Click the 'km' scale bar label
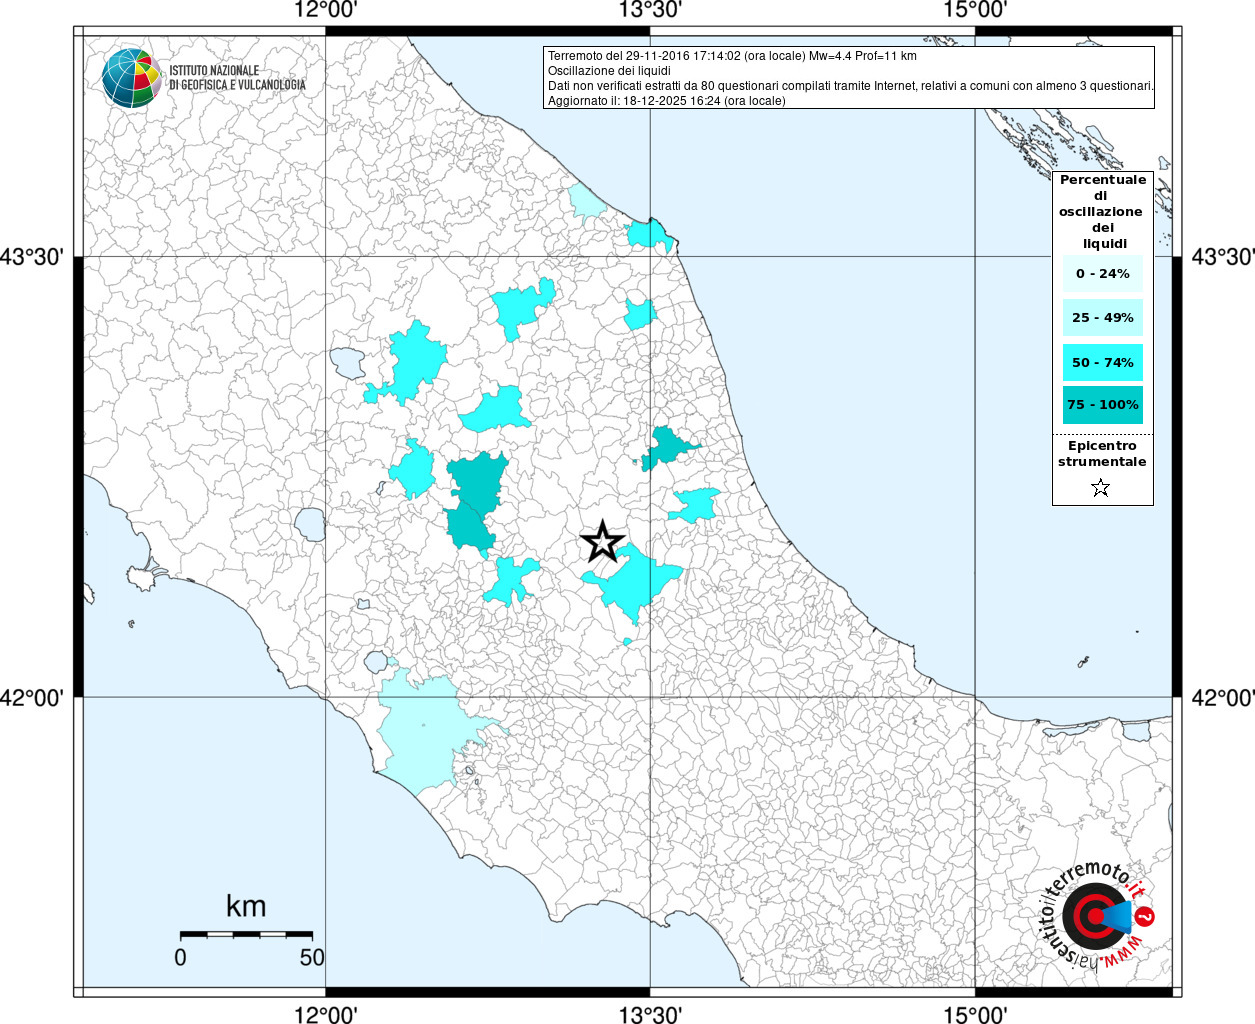Image resolution: width=1255 pixels, height=1024 pixels. [246, 906]
